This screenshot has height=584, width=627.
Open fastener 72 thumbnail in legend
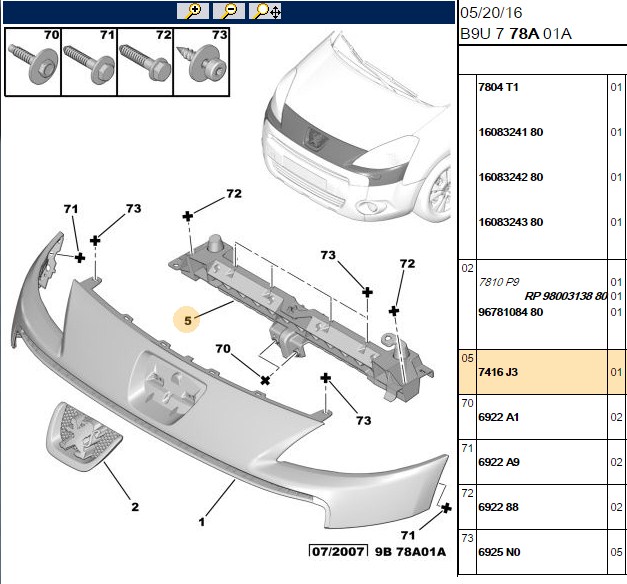(x=145, y=62)
